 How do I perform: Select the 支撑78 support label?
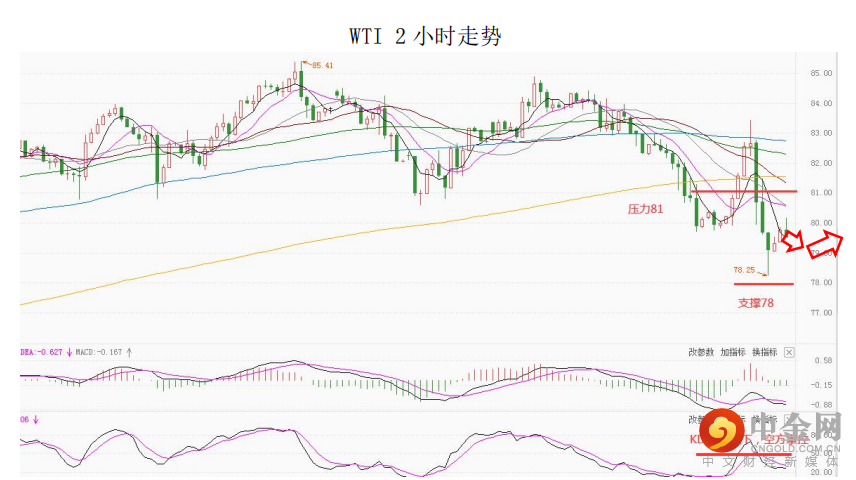pyautogui.click(x=756, y=302)
